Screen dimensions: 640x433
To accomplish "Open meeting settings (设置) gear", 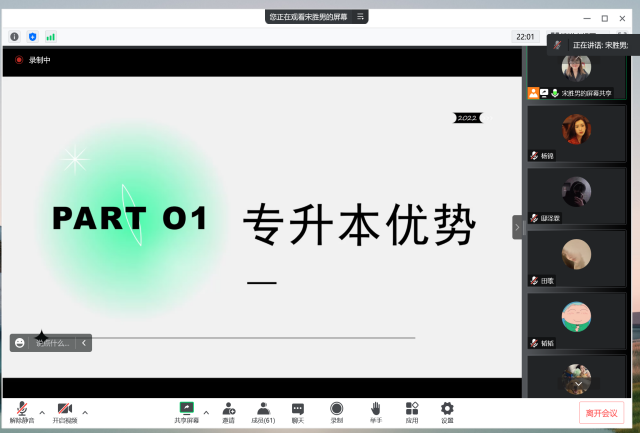I will pos(447,411).
